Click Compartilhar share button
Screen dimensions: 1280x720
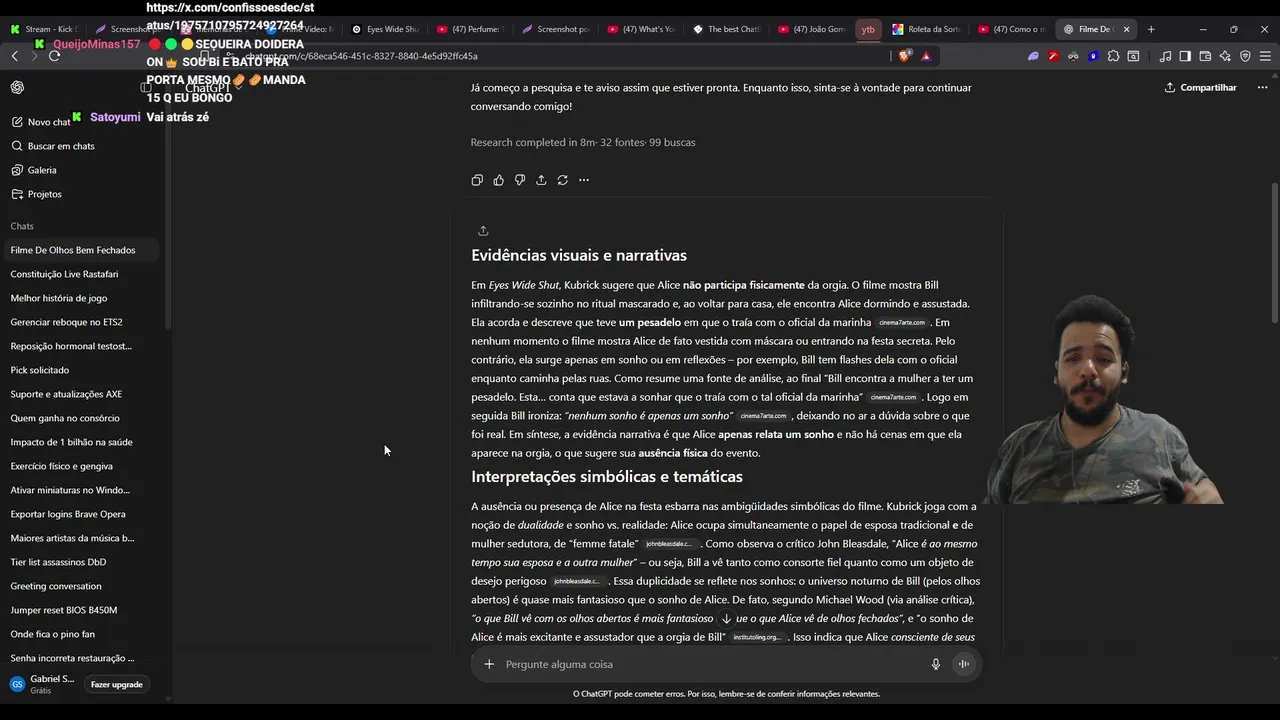[x=1200, y=88]
